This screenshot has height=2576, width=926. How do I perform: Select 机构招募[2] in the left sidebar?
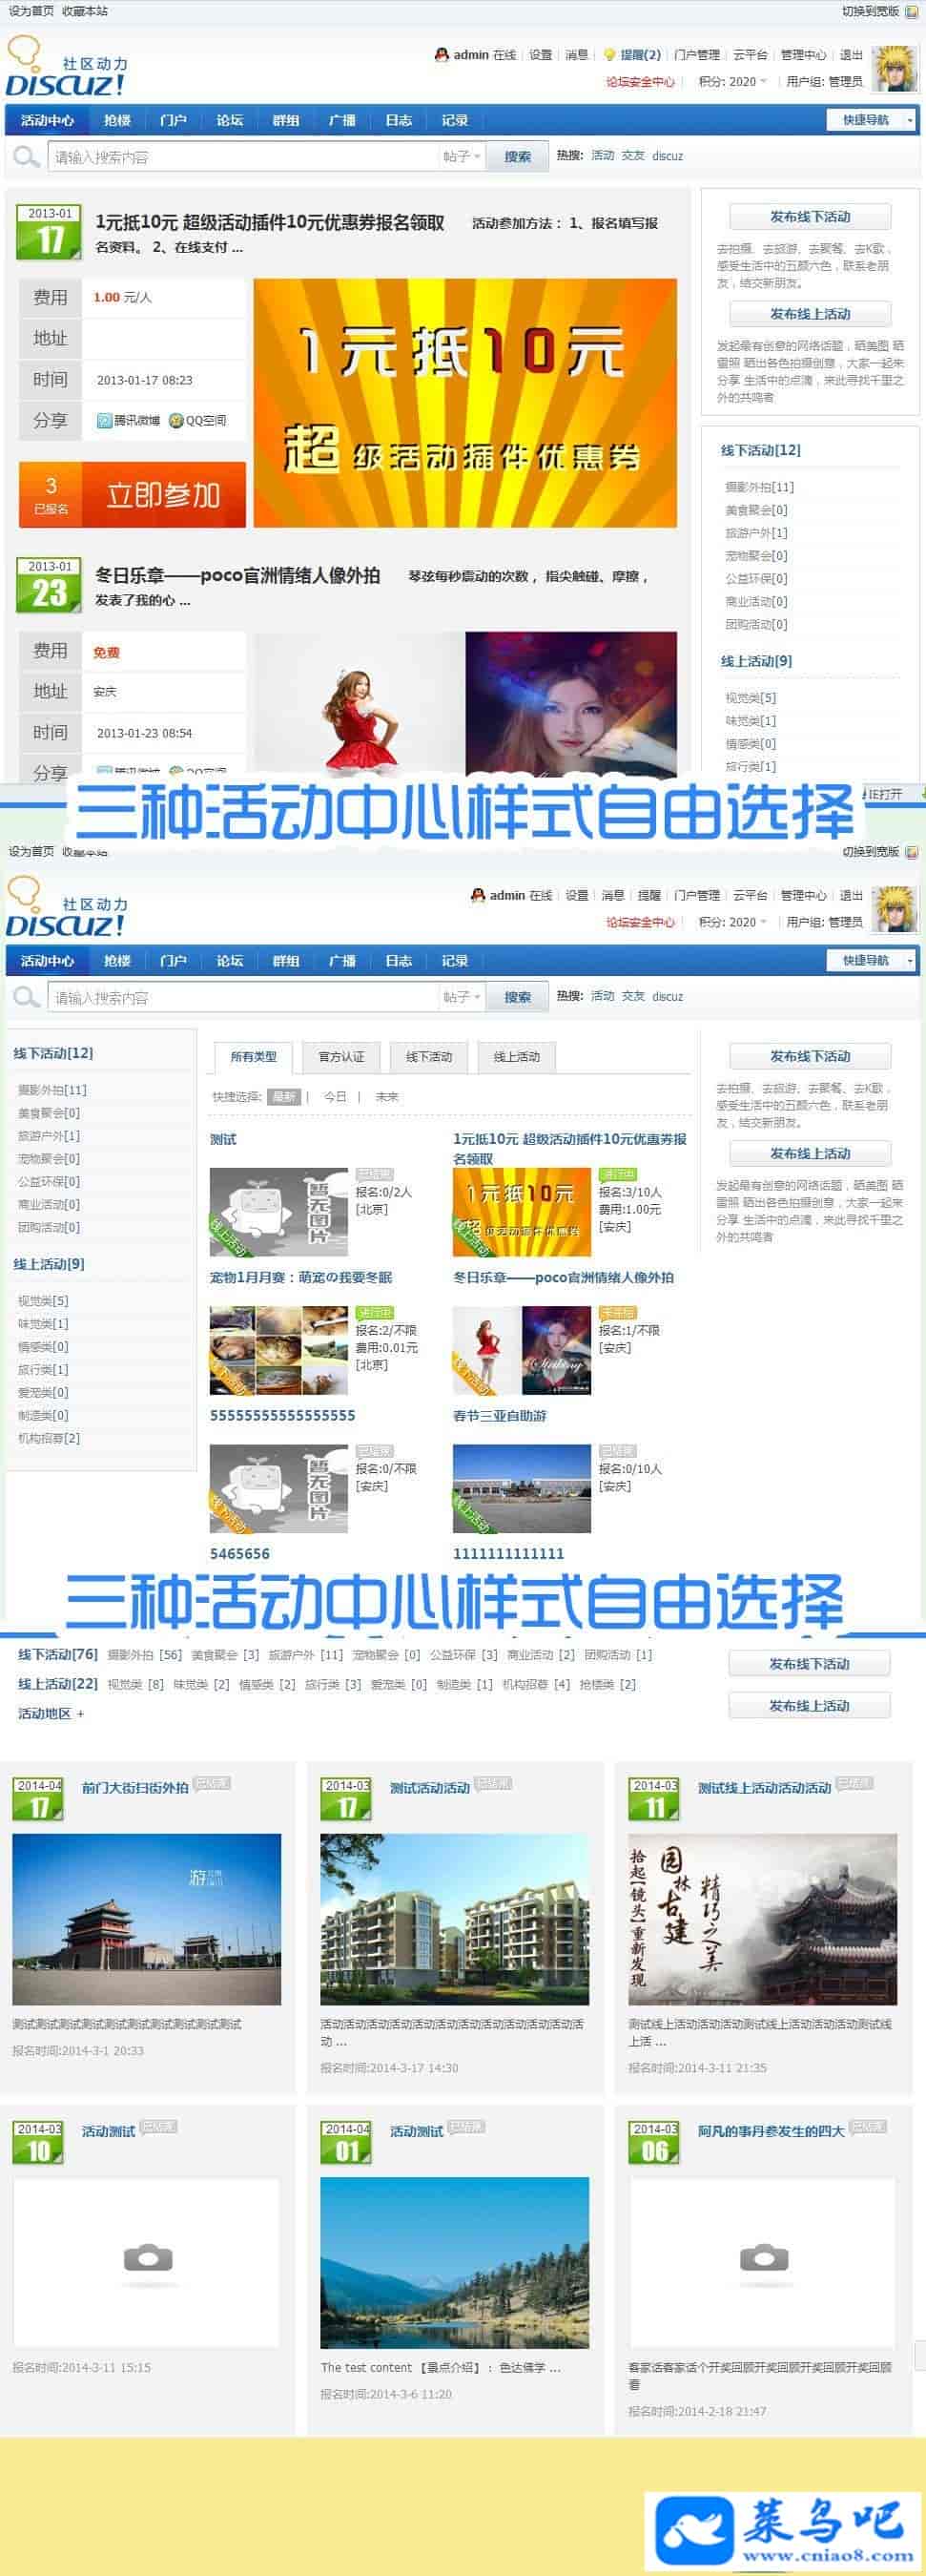pyautogui.click(x=49, y=1438)
